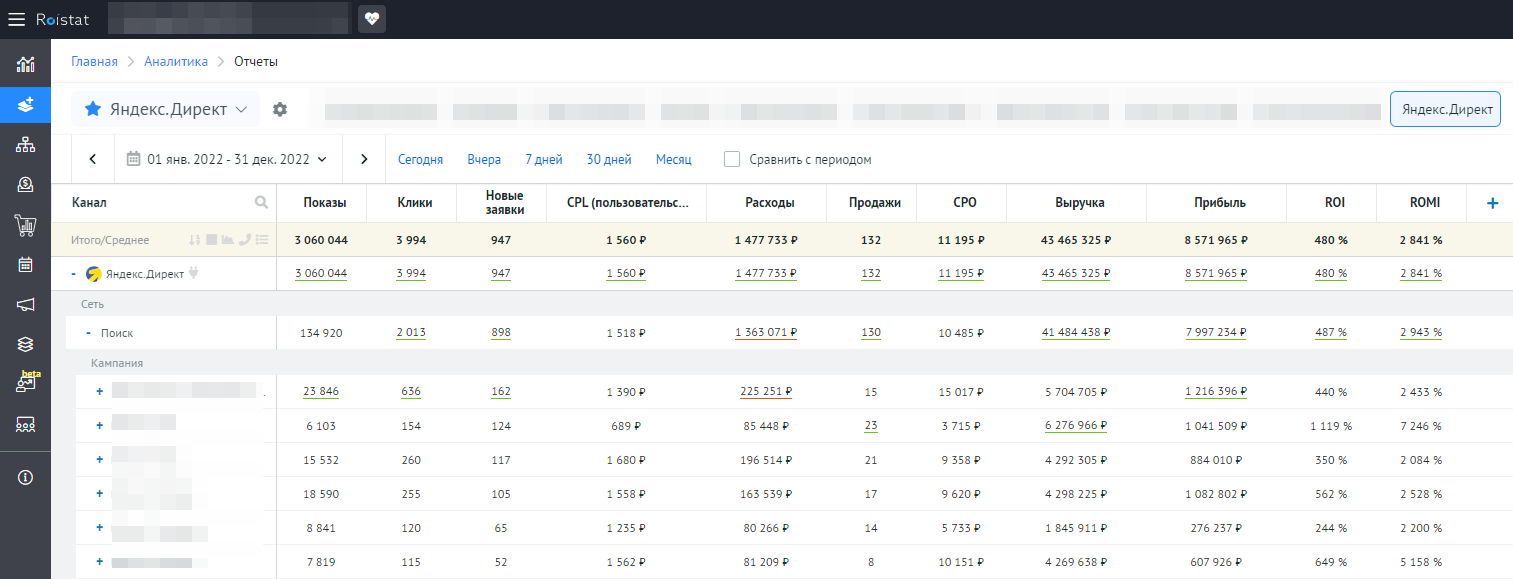Set period to 30 дней

click(609, 159)
